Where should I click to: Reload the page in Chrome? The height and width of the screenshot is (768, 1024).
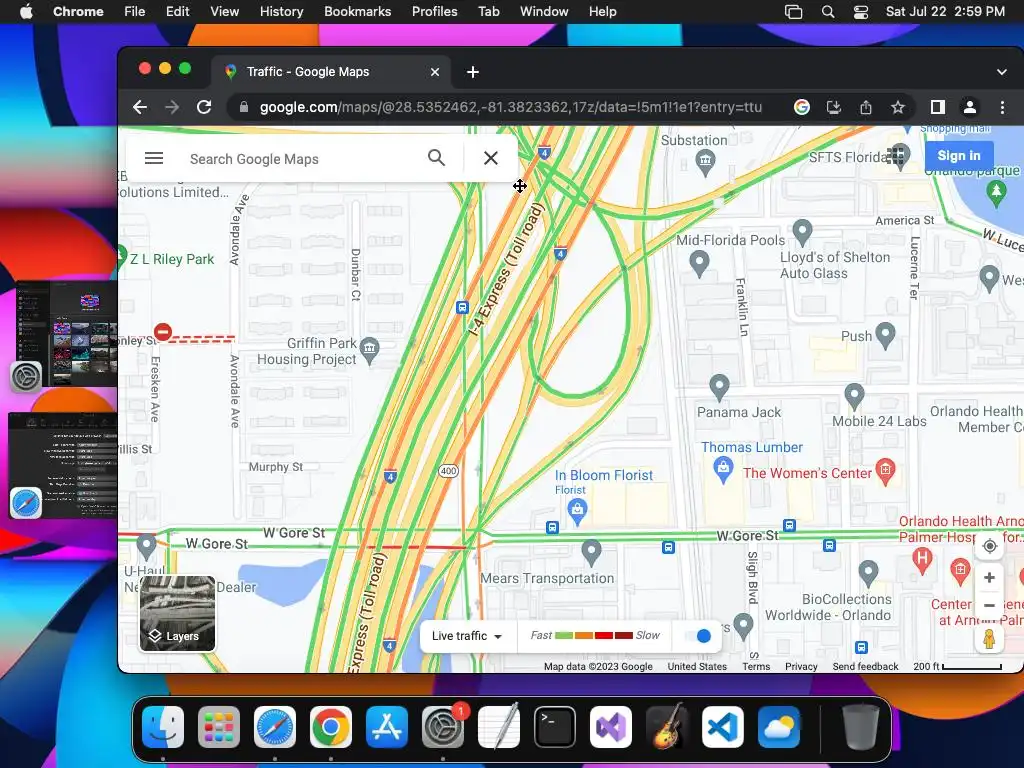204,107
